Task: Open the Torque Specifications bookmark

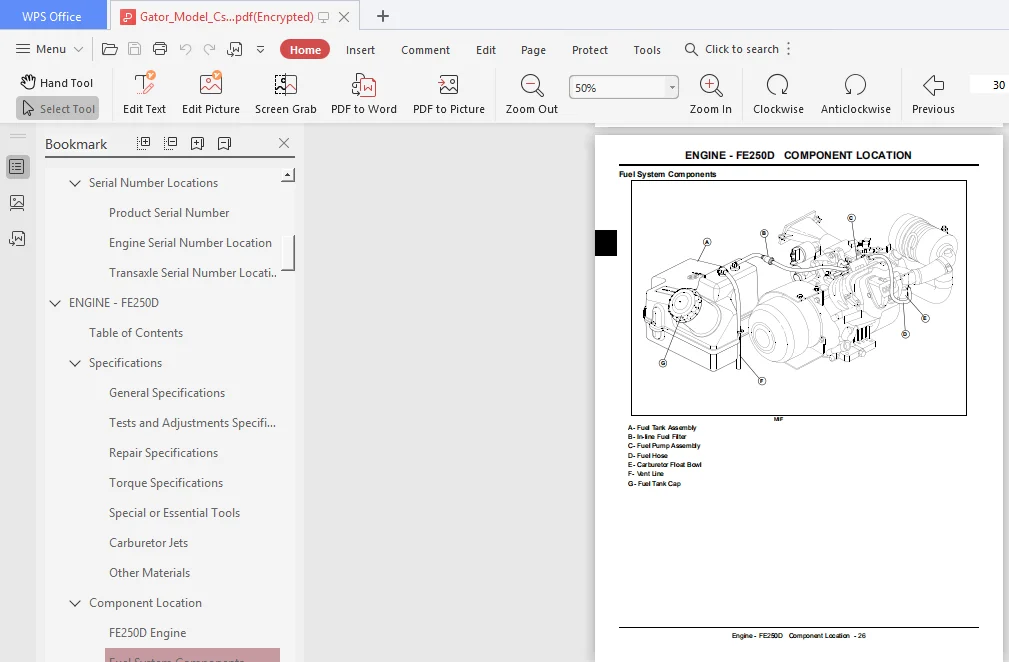Action: tap(165, 483)
